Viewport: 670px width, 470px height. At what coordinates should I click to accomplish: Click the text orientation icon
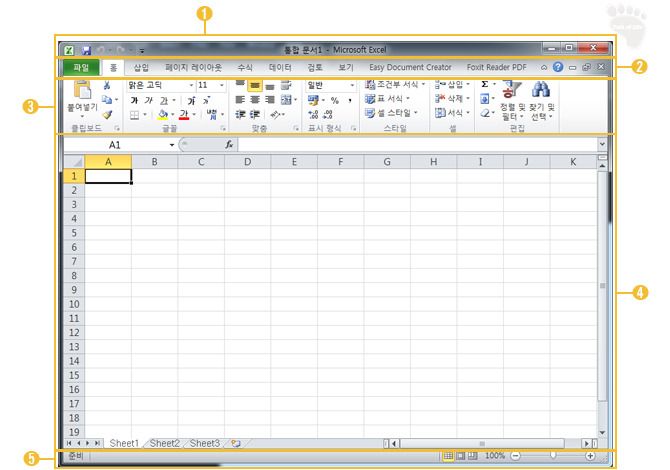click(277, 114)
